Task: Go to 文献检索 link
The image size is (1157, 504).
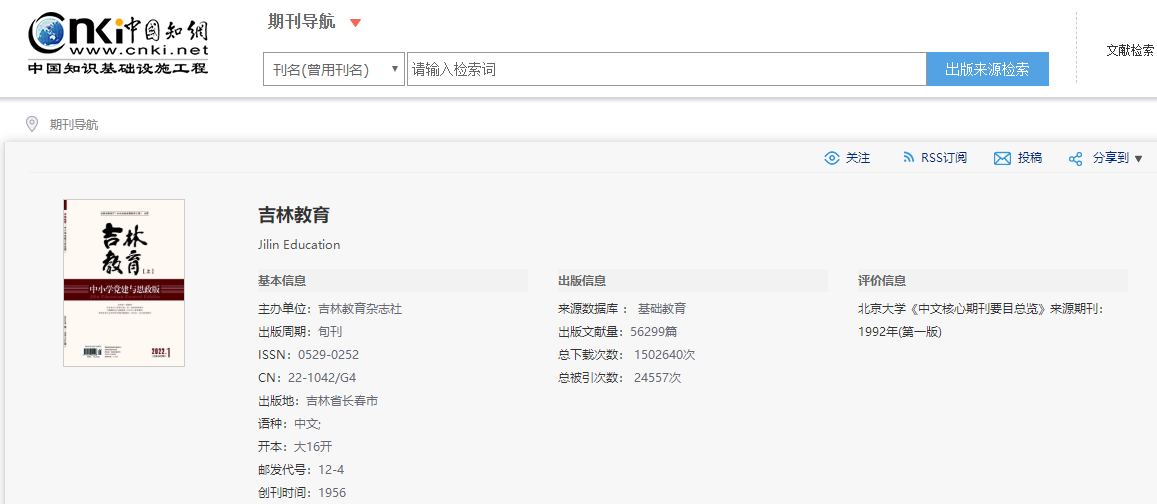Action: (x=1130, y=50)
